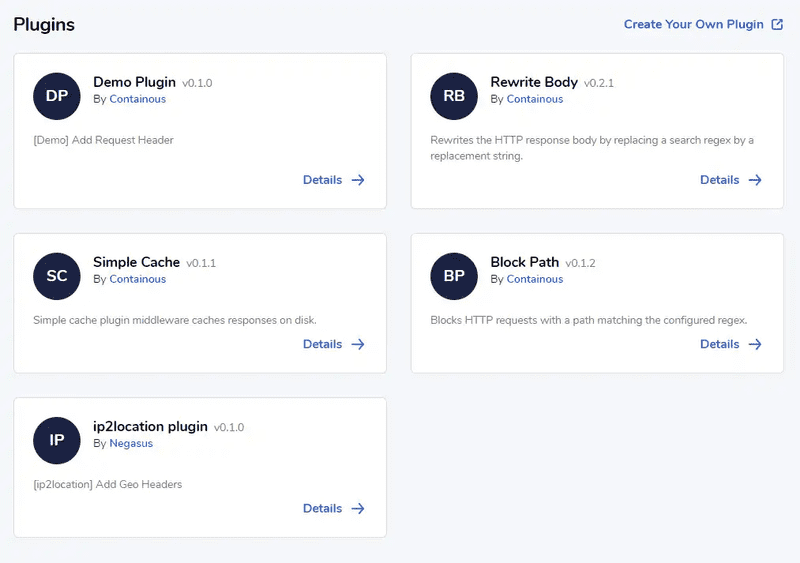Click the arrow icon in Simple Cache card
Screen dimensions: 800x563
point(358,344)
